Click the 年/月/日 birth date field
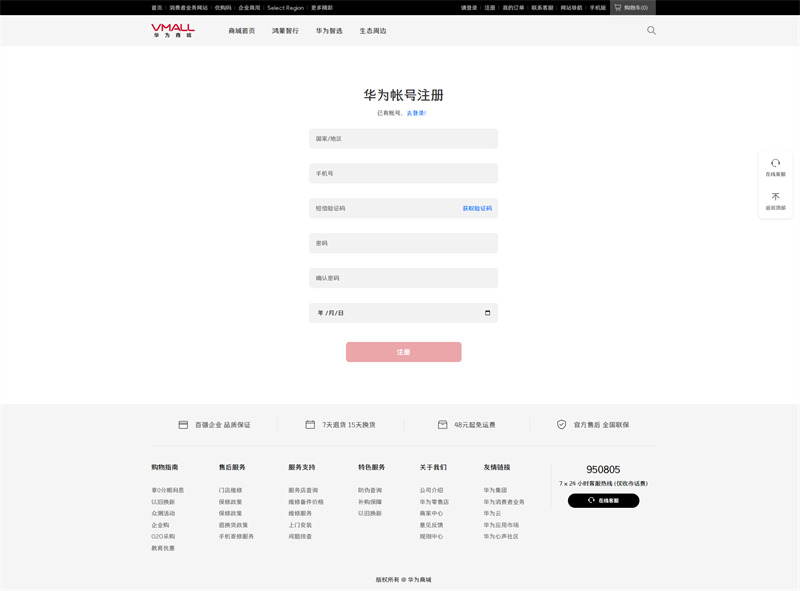Viewport: 800px width, 591px height. coord(403,313)
